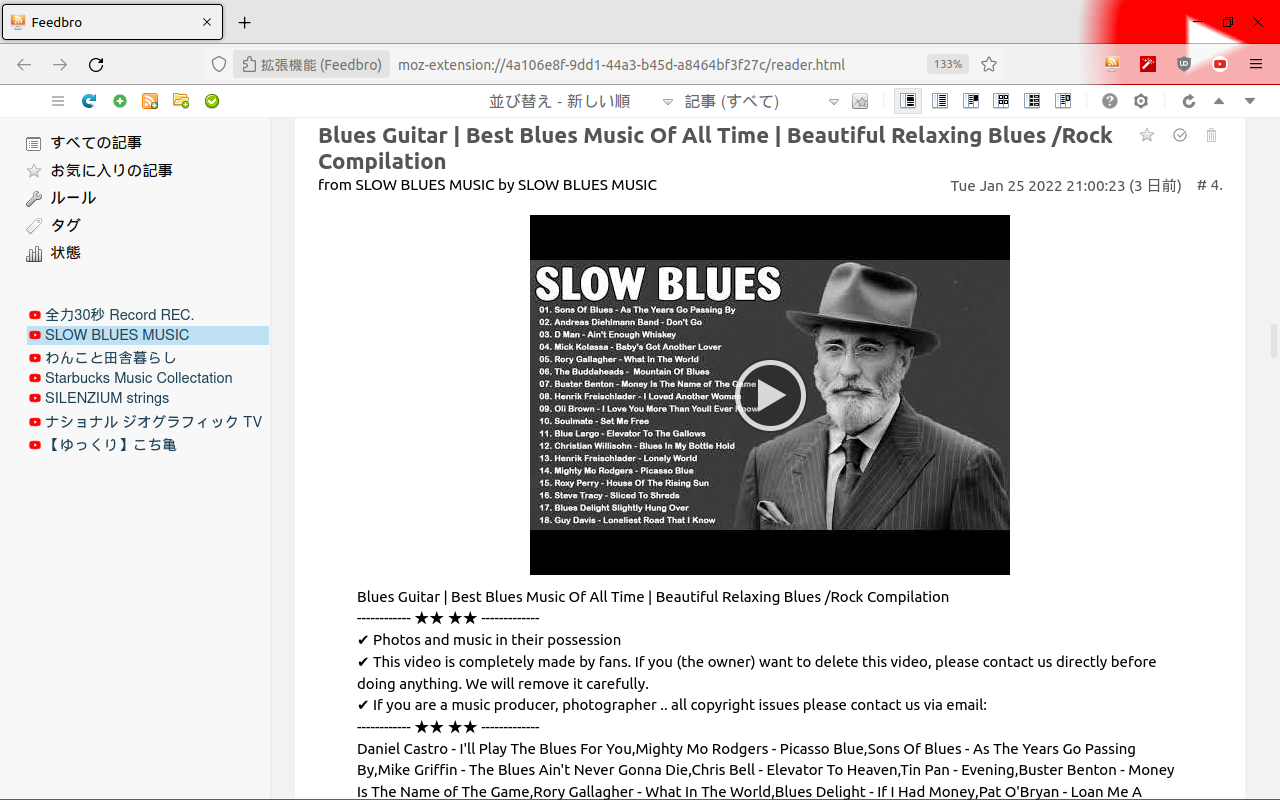Click the refresh all feeds icon
The width and height of the screenshot is (1280, 800).
[89, 101]
